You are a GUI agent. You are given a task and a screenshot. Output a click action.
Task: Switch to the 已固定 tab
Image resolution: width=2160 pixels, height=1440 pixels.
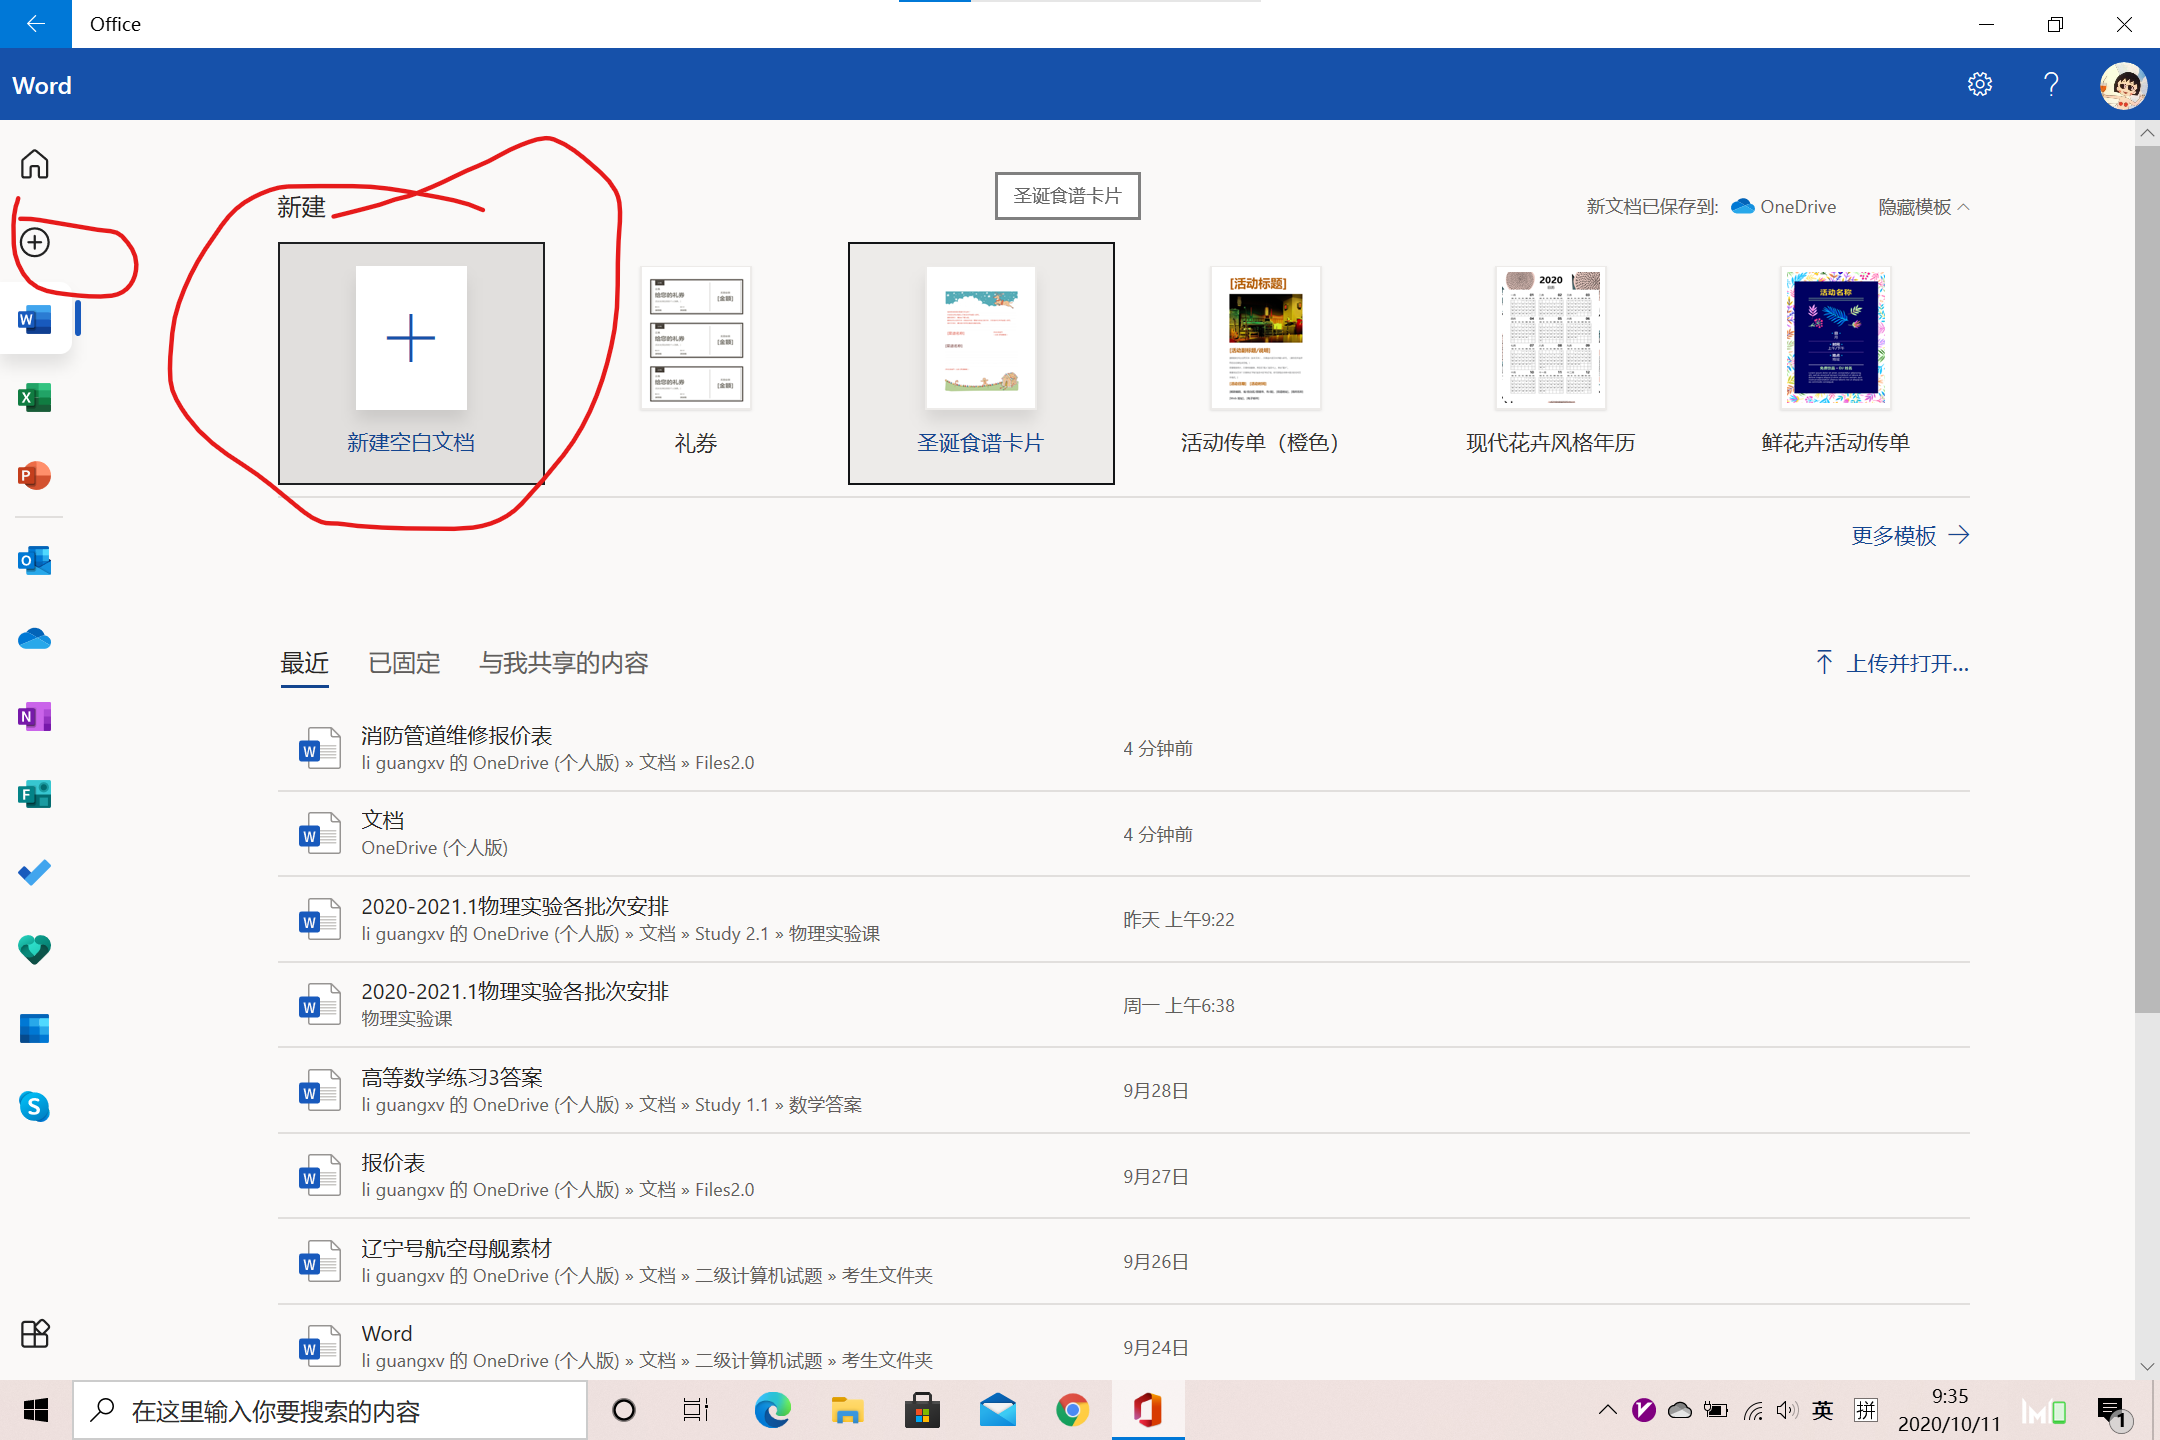(404, 663)
